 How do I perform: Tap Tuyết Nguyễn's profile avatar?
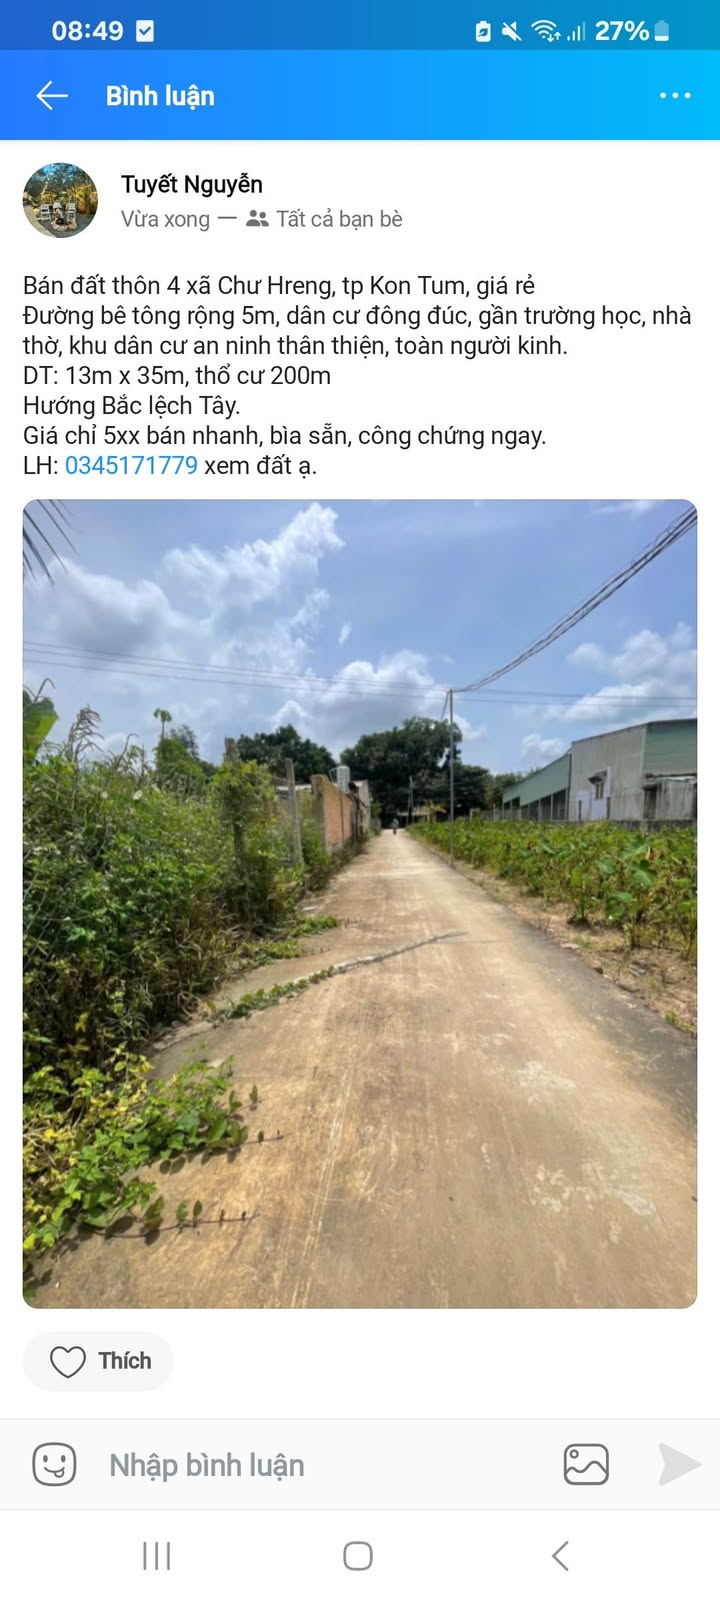60,200
